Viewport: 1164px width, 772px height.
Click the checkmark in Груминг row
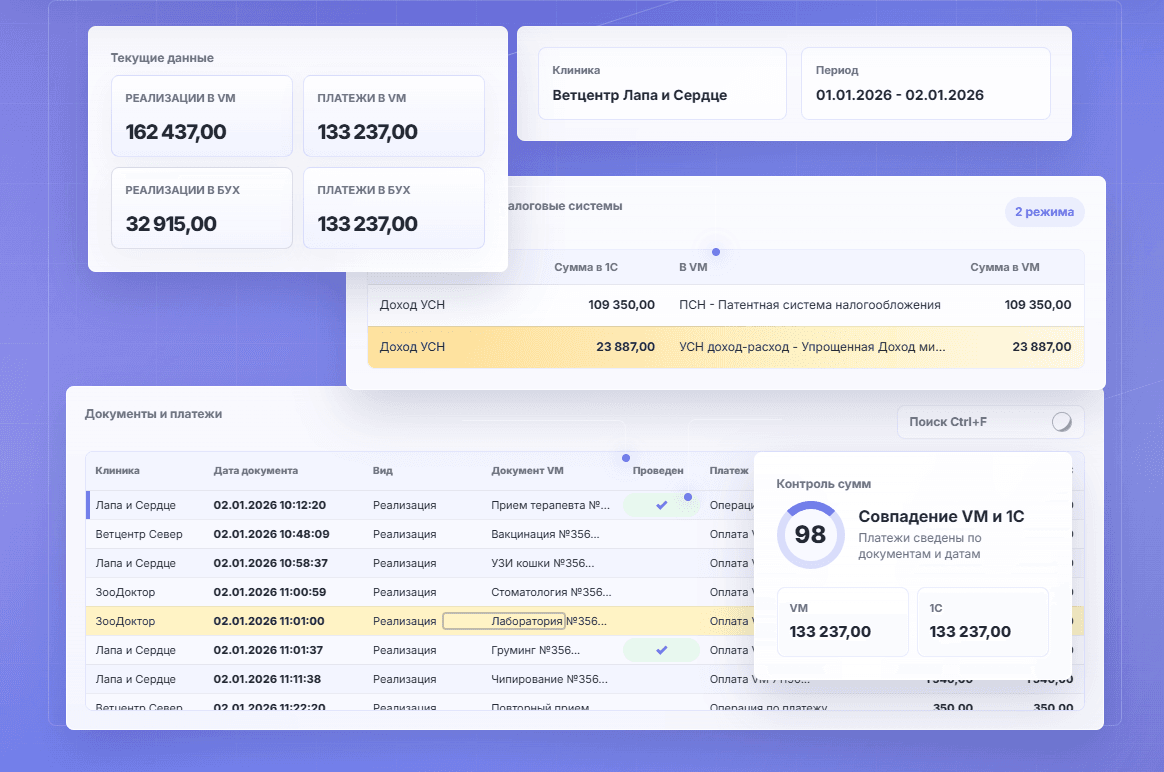pyautogui.click(x=661, y=650)
